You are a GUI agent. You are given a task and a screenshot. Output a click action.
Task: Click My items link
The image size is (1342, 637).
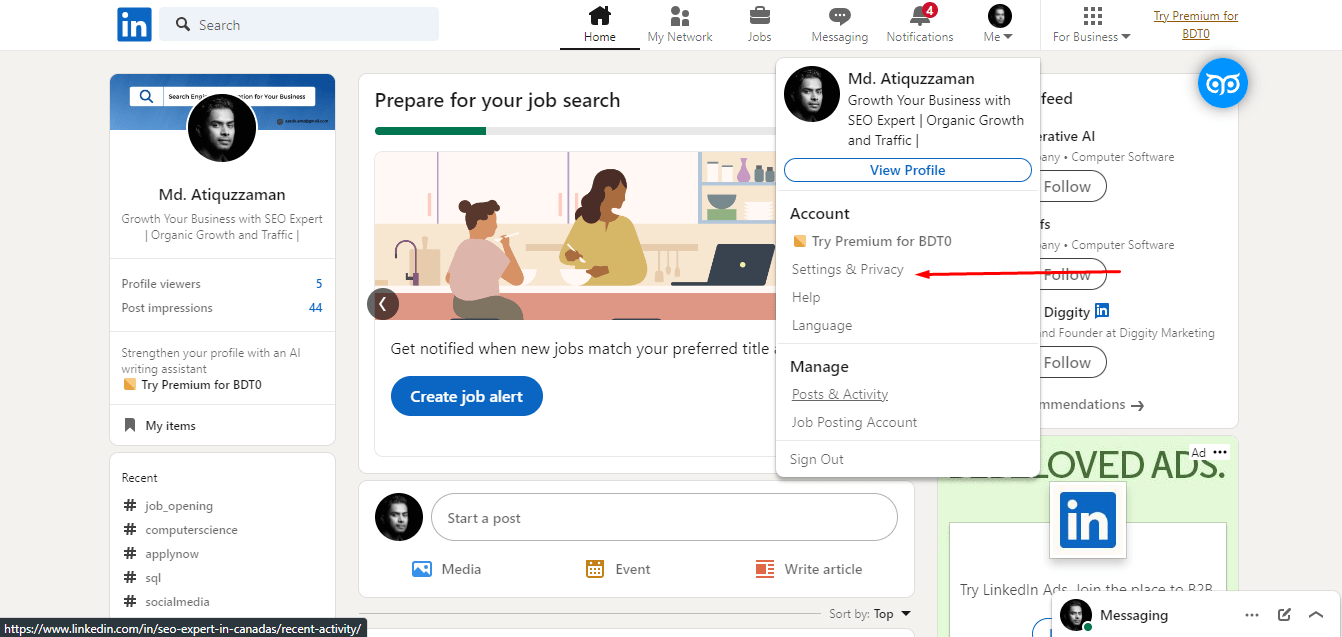click(x=171, y=426)
